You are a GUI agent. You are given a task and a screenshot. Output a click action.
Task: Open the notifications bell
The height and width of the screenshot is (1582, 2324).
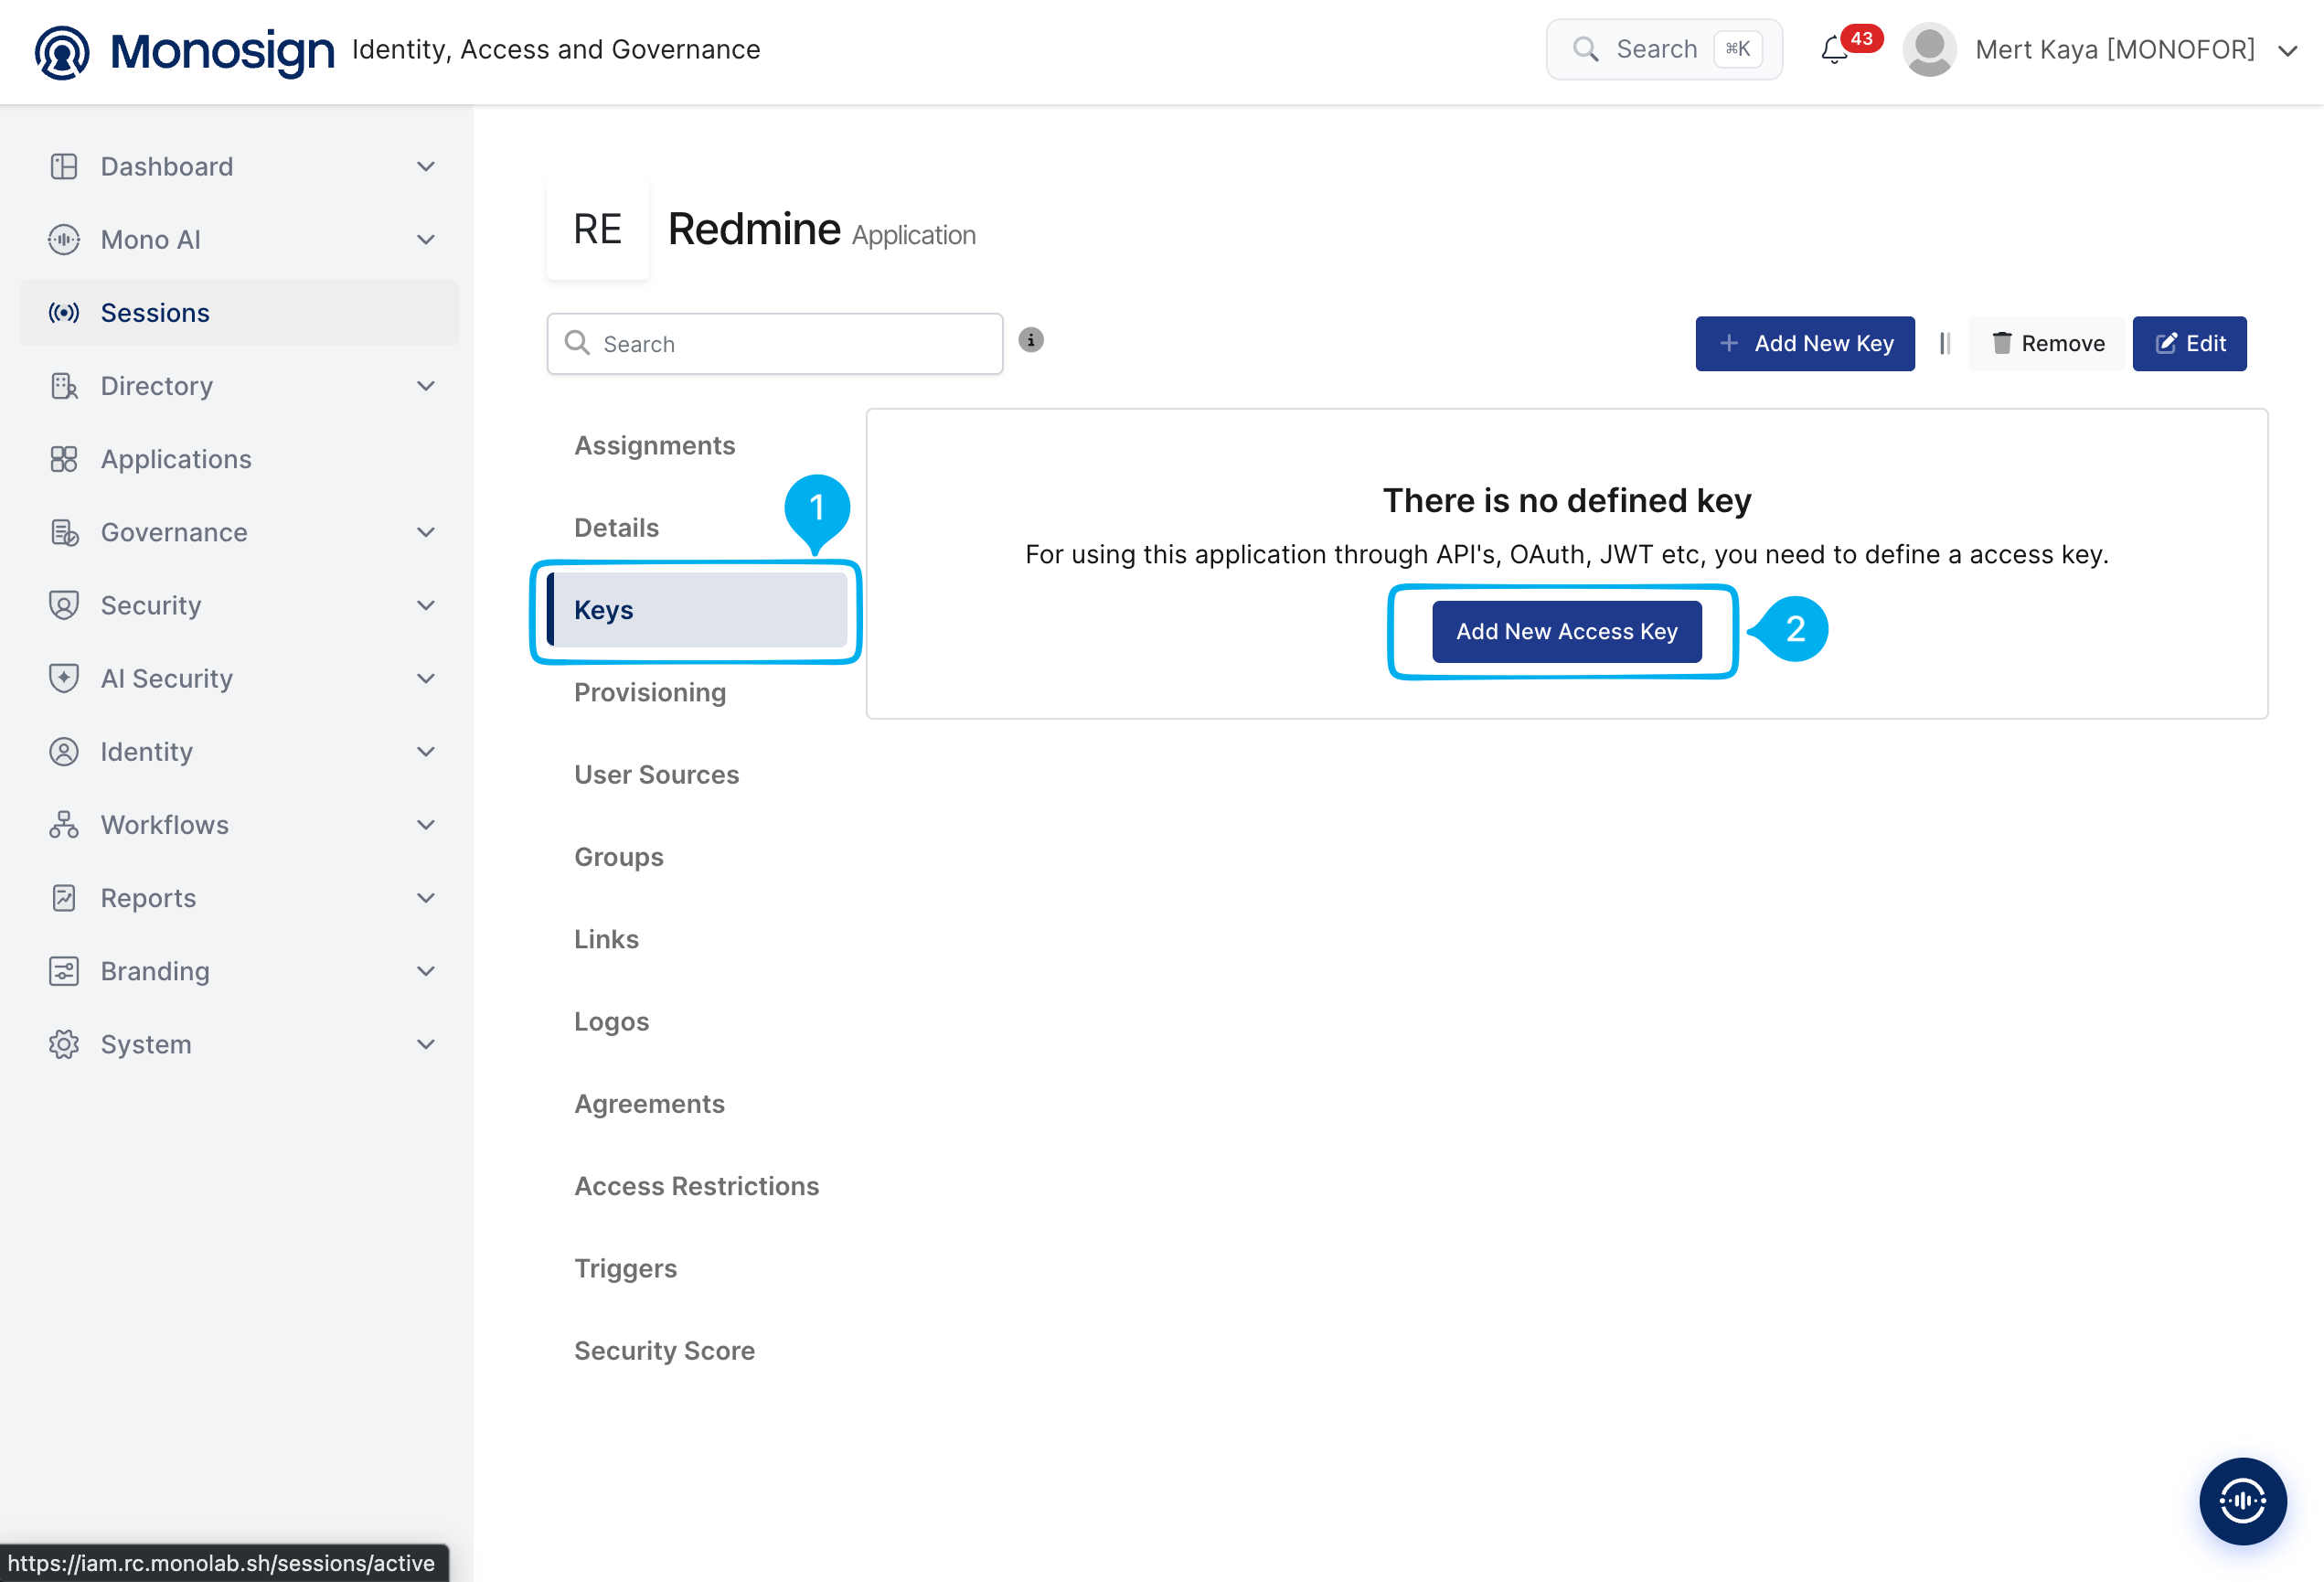click(x=1834, y=50)
